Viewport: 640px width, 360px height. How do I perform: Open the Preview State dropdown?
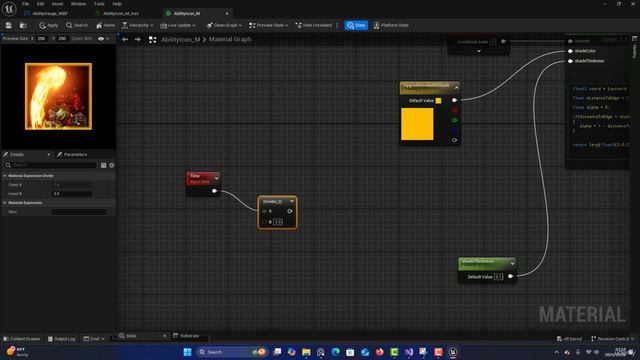point(269,25)
